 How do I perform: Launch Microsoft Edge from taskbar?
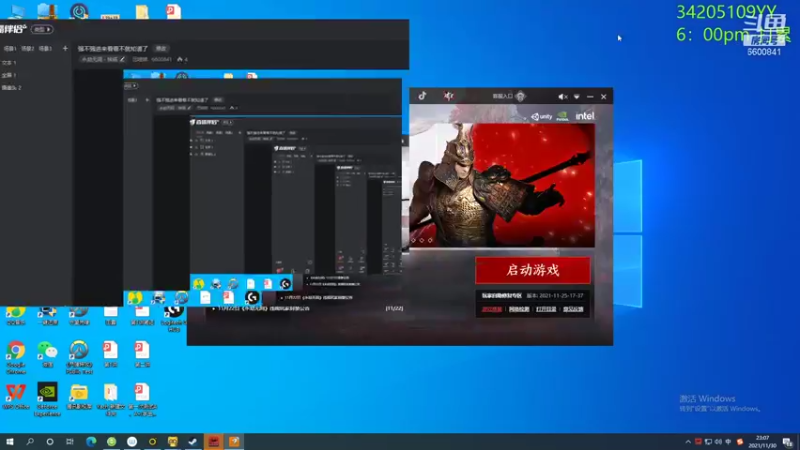point(91,441)
